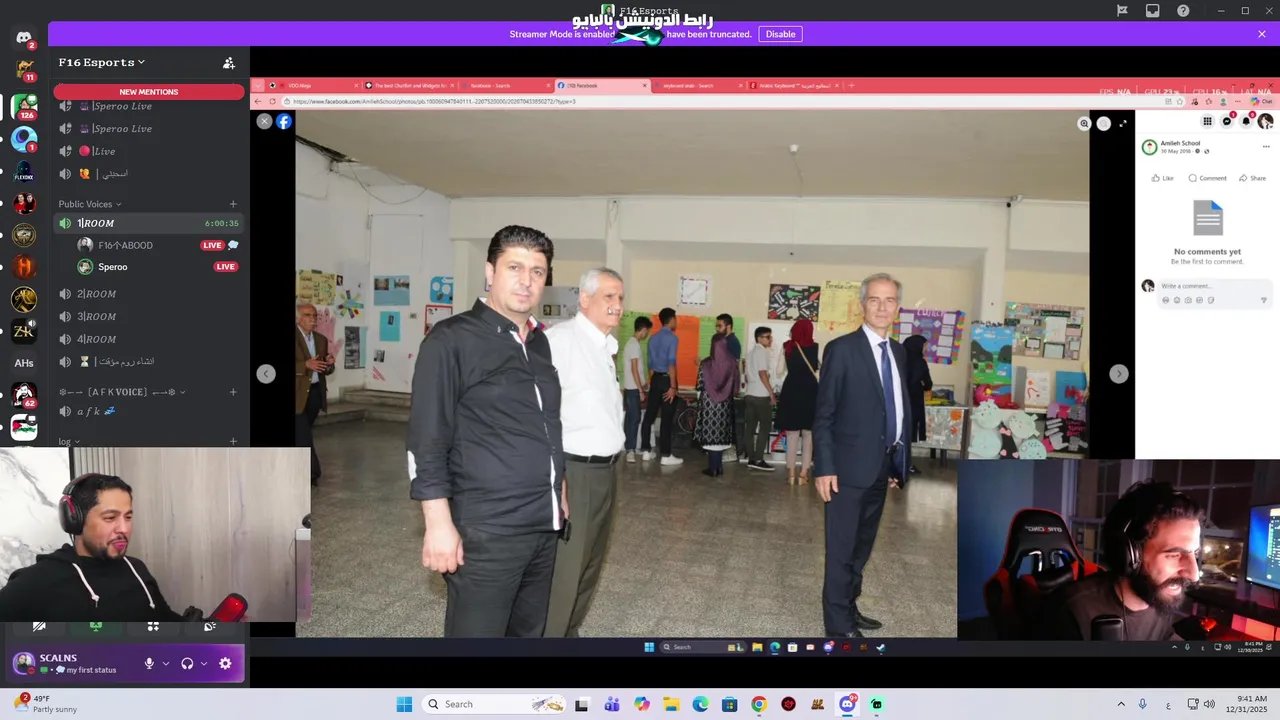This screenshot has height=720, width=1280.
Task: Open the server with 62 mentions badge
Action: [x=24, y=395]
